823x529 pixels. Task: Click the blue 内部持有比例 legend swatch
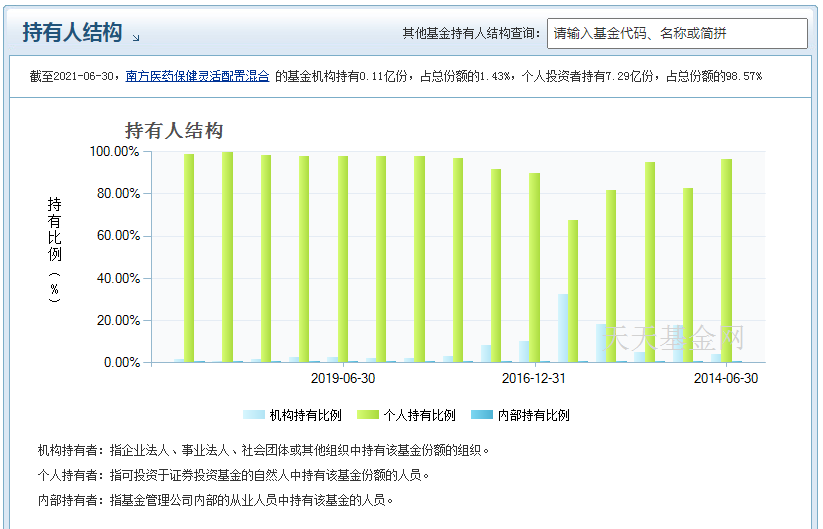pos(482,415)
